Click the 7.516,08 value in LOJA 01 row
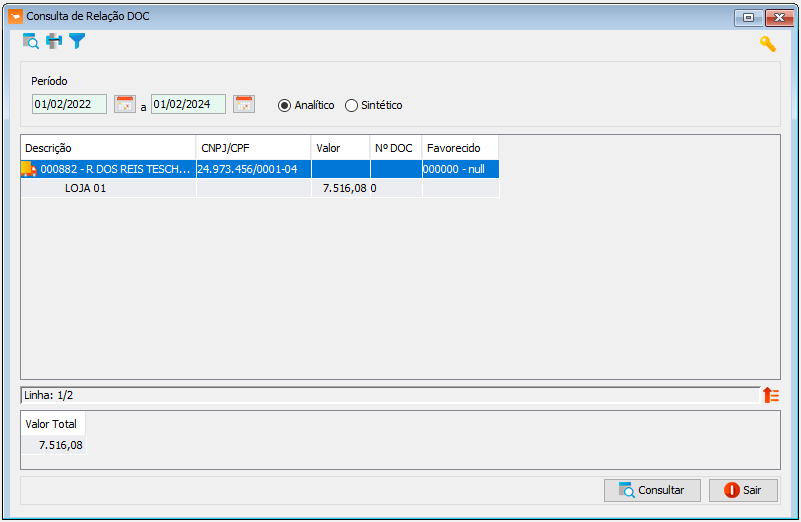Viewport: 801px width, 522px height. click(x=341, y=188)
